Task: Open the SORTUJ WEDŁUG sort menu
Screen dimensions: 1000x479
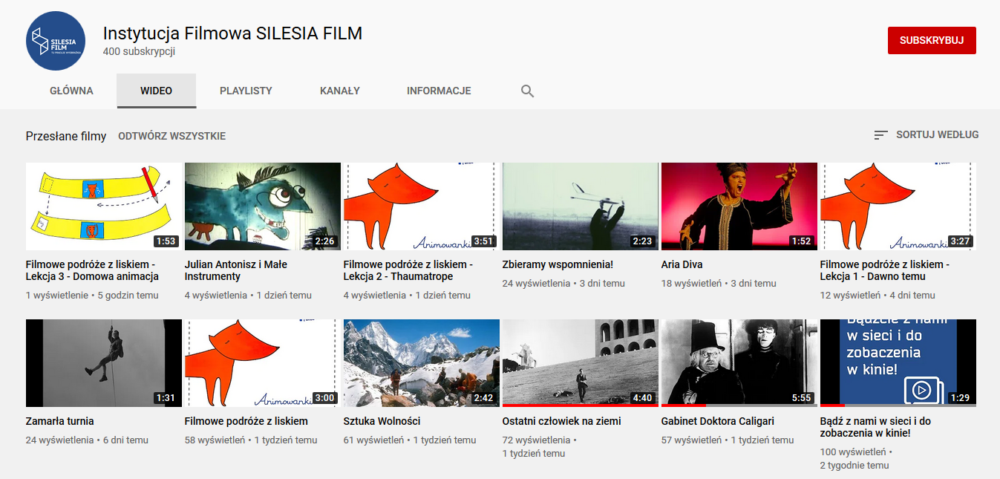Action: [927, 135]
